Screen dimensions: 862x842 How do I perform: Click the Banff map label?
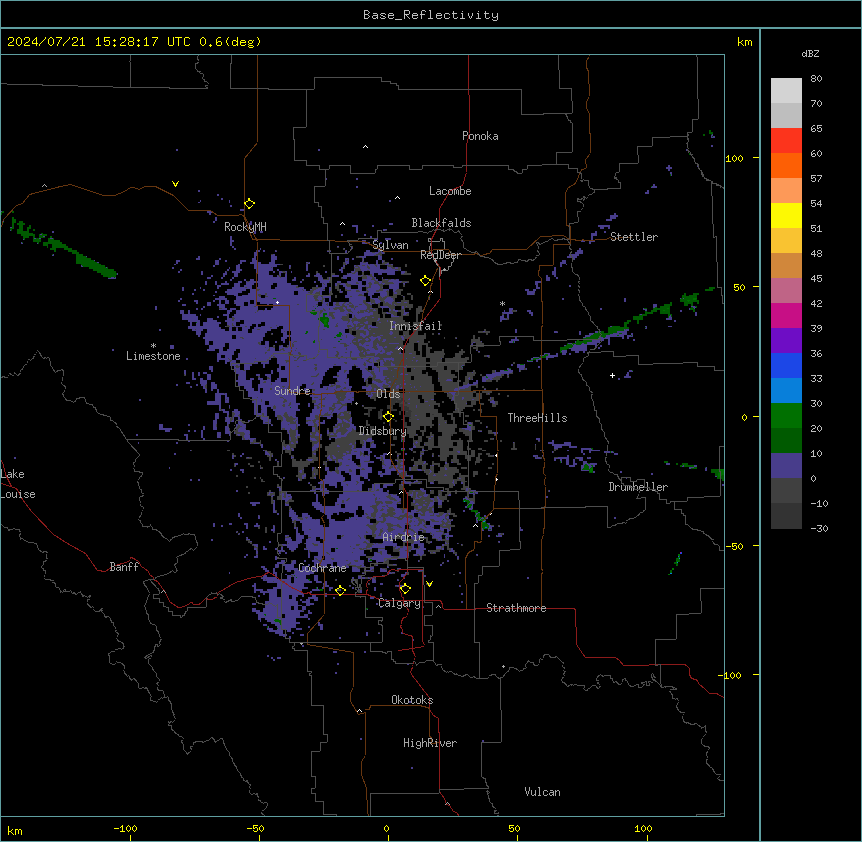click(124, 567)
